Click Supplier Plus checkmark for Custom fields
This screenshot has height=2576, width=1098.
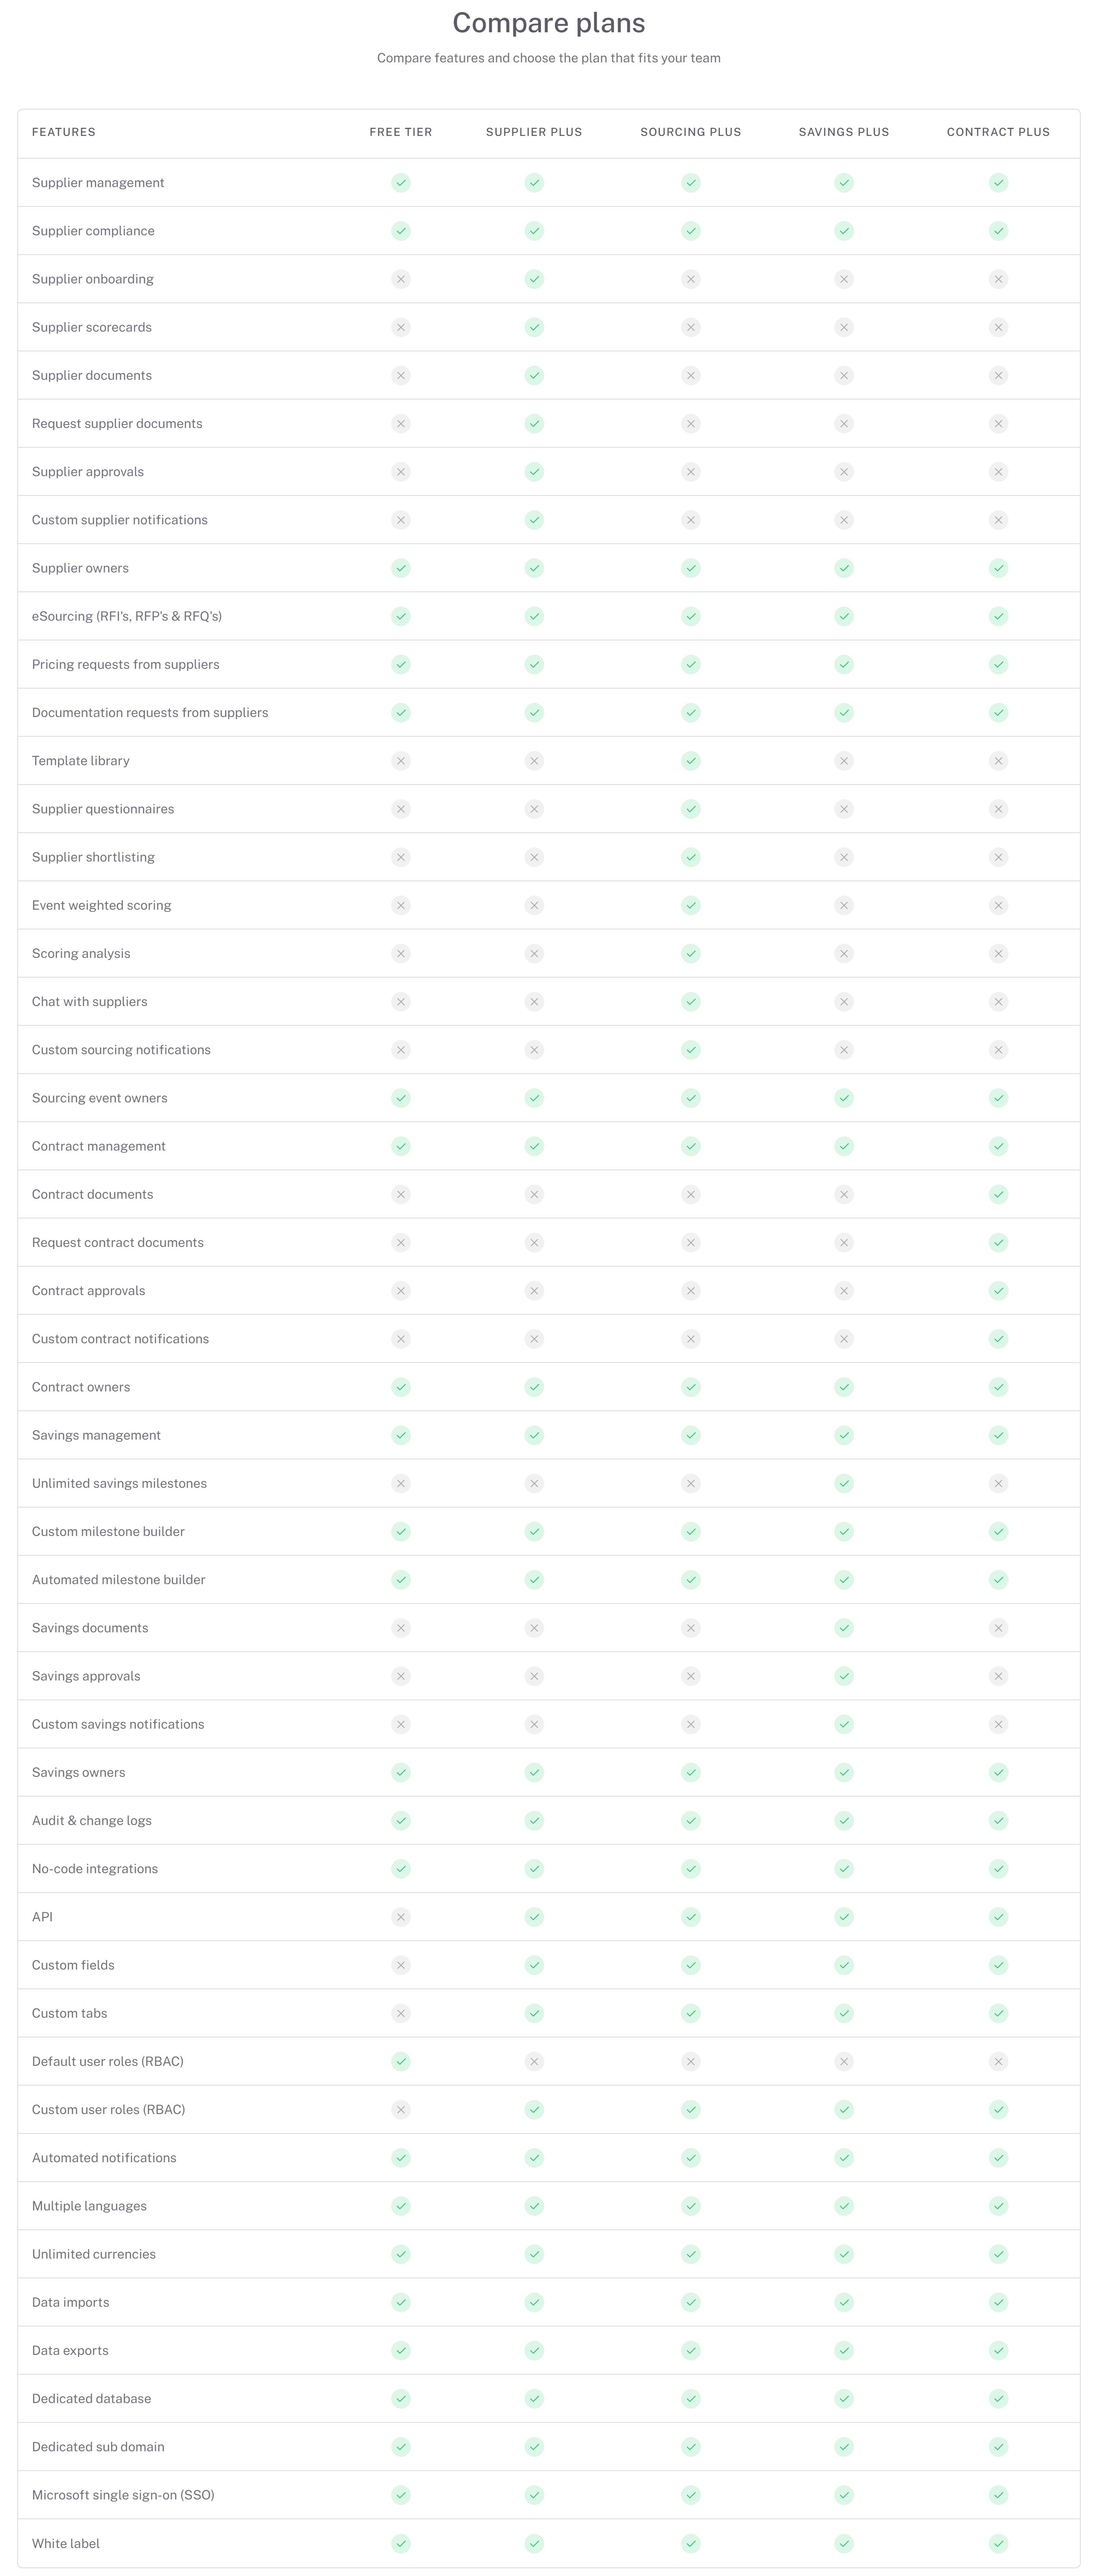534,1965
